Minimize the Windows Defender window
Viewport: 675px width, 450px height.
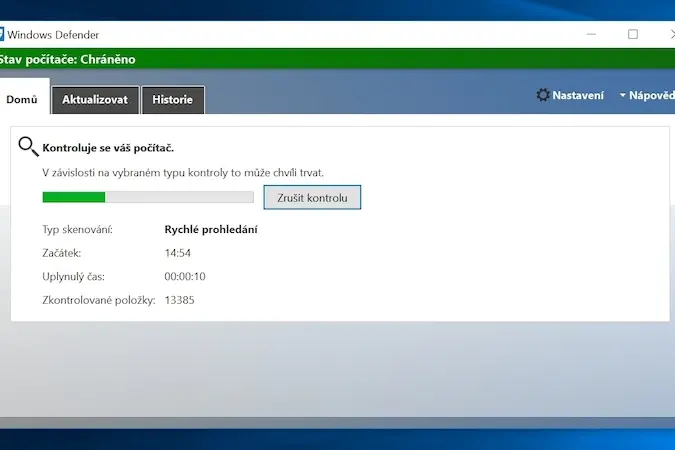click(591, 34)
